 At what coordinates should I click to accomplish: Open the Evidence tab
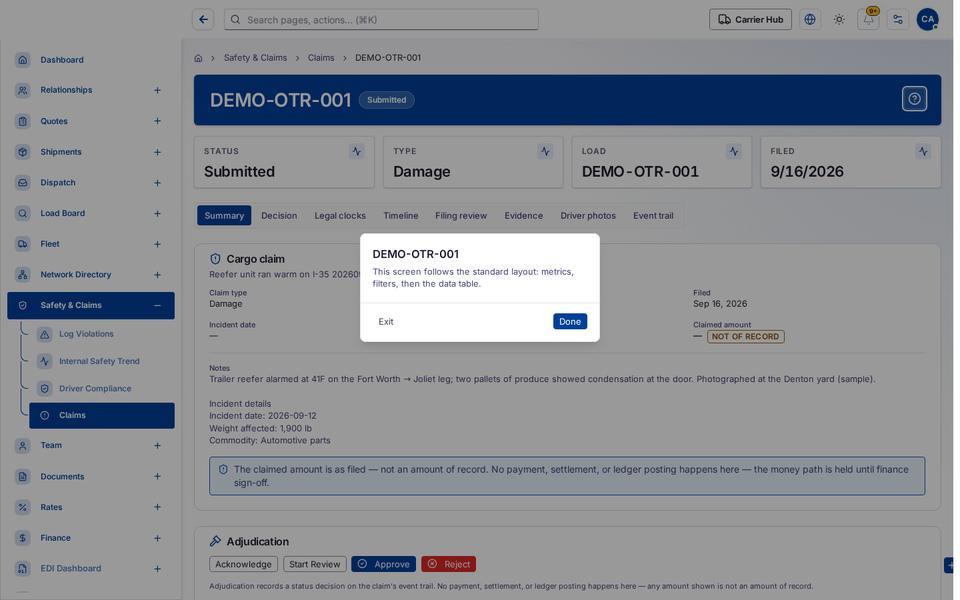tap(523, 216)
